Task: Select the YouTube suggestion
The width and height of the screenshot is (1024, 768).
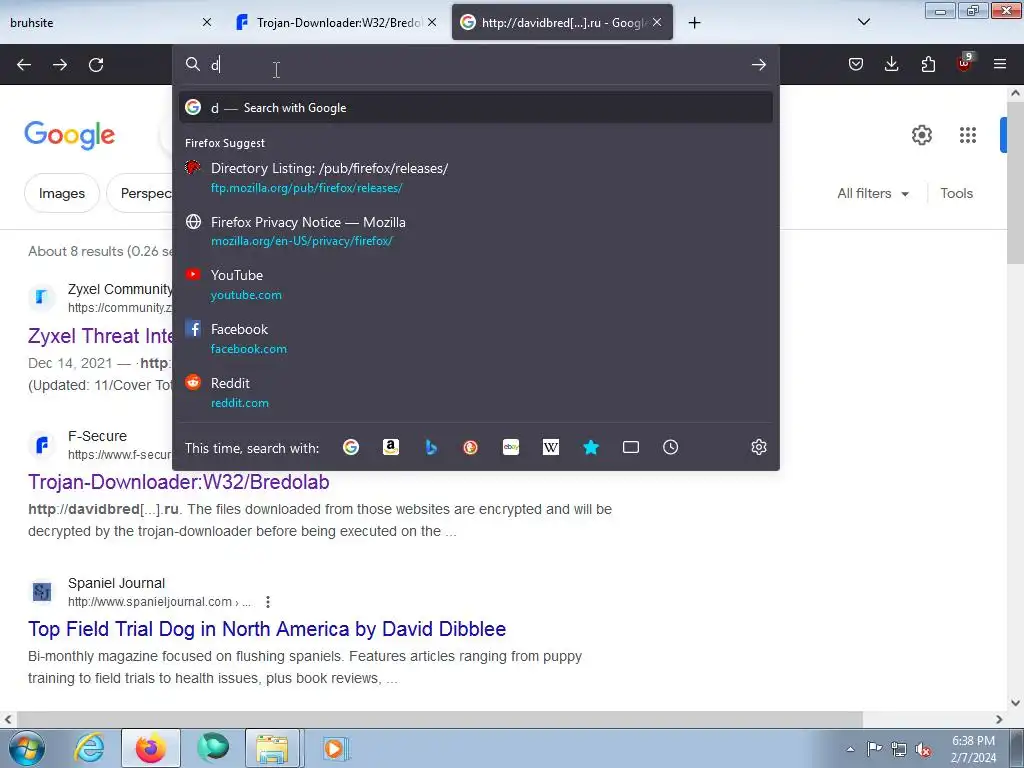Action: [475, 285]
